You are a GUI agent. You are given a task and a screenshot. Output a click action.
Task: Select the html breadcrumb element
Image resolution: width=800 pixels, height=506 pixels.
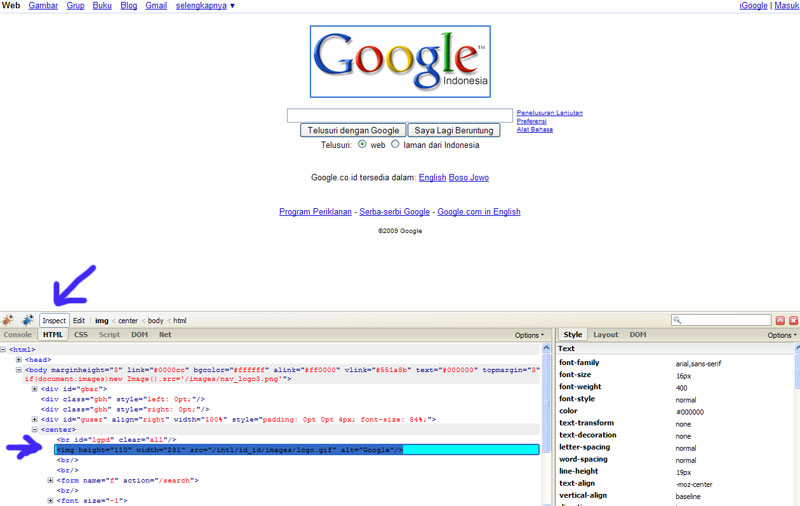180,321
